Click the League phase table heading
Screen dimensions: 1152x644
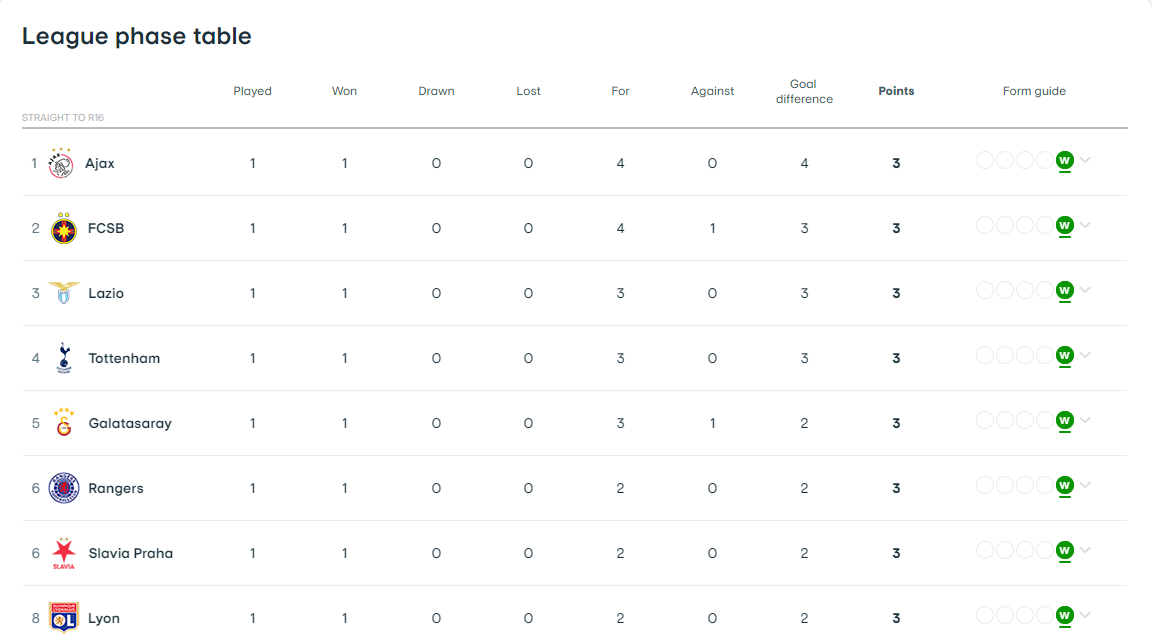[137, 36]
